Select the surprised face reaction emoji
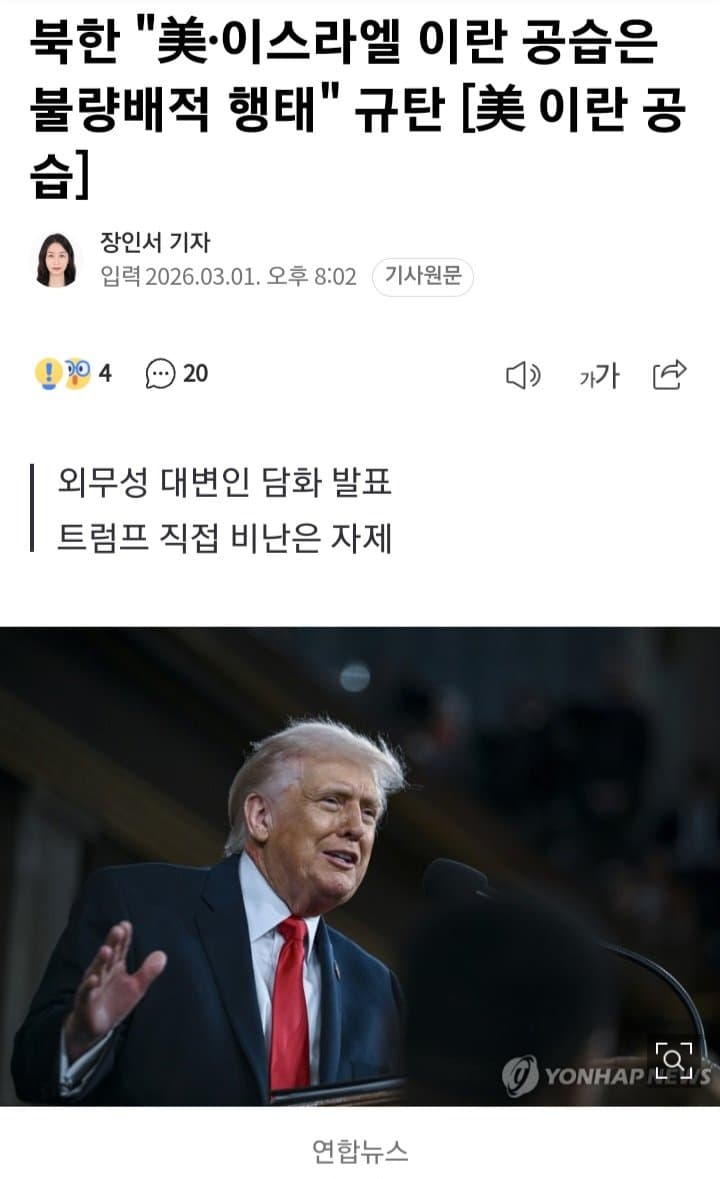This screenshot has height=1179, width=720. (x=77, y=374)
